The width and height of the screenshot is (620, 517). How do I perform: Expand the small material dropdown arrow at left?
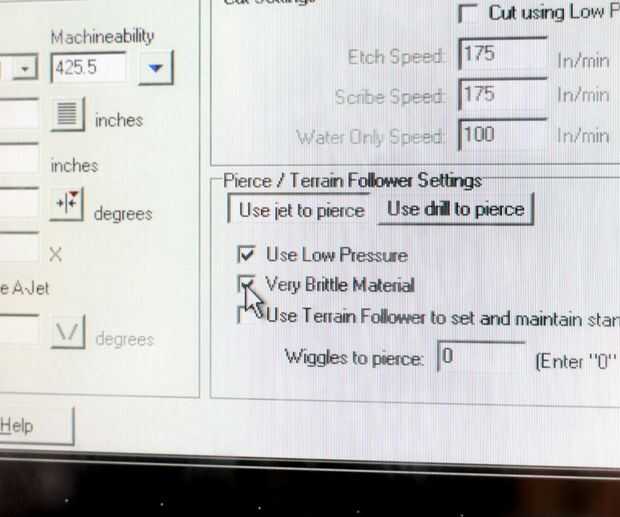25,69
